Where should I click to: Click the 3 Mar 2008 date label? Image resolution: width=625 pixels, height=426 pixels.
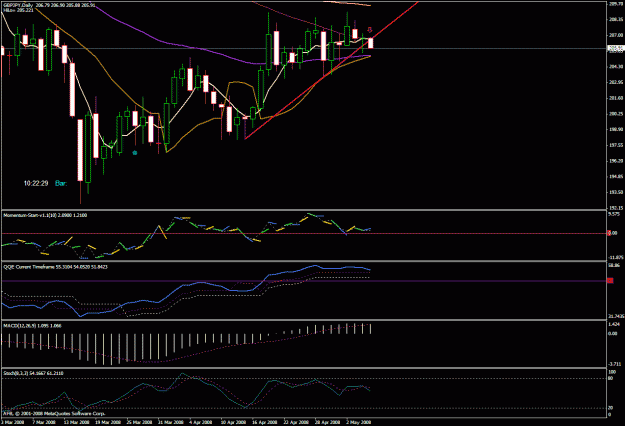(13, 422)
